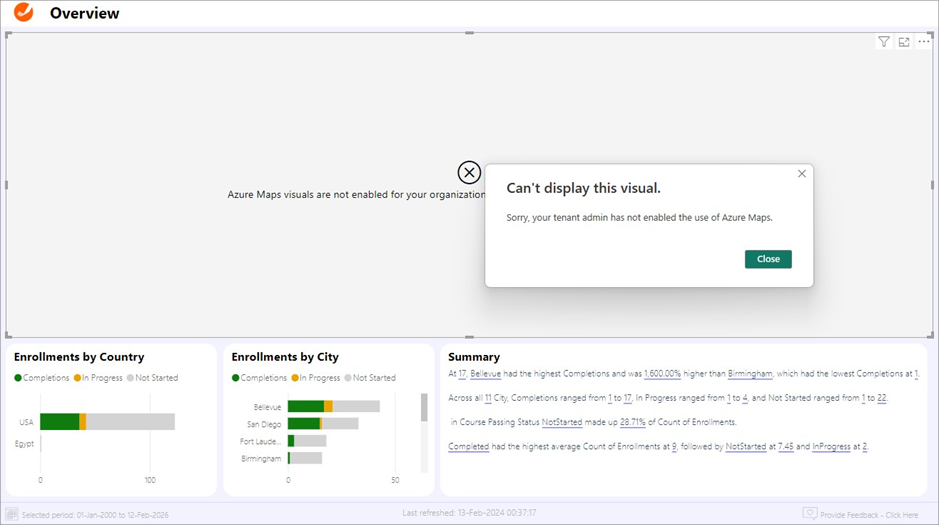The image size is (939, 525).
Task: Select the Bellevue row in Enrollments by City
Action: coord(306,406)
